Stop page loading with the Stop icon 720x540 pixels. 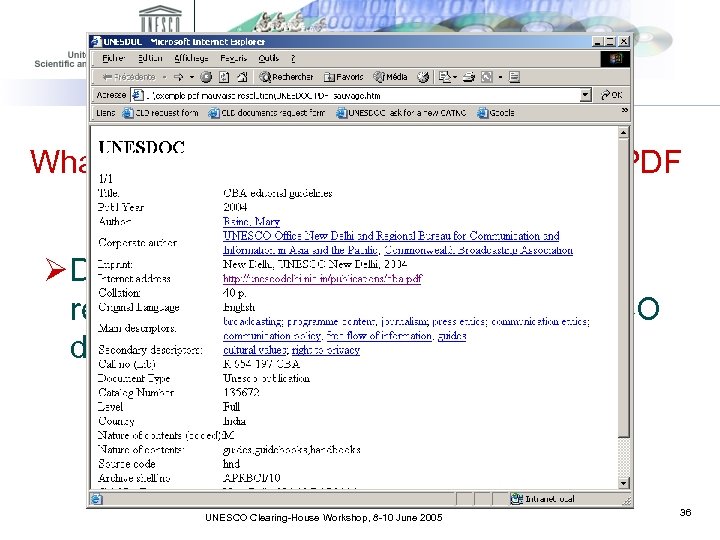pyautogui.click(x=206, y=77)
